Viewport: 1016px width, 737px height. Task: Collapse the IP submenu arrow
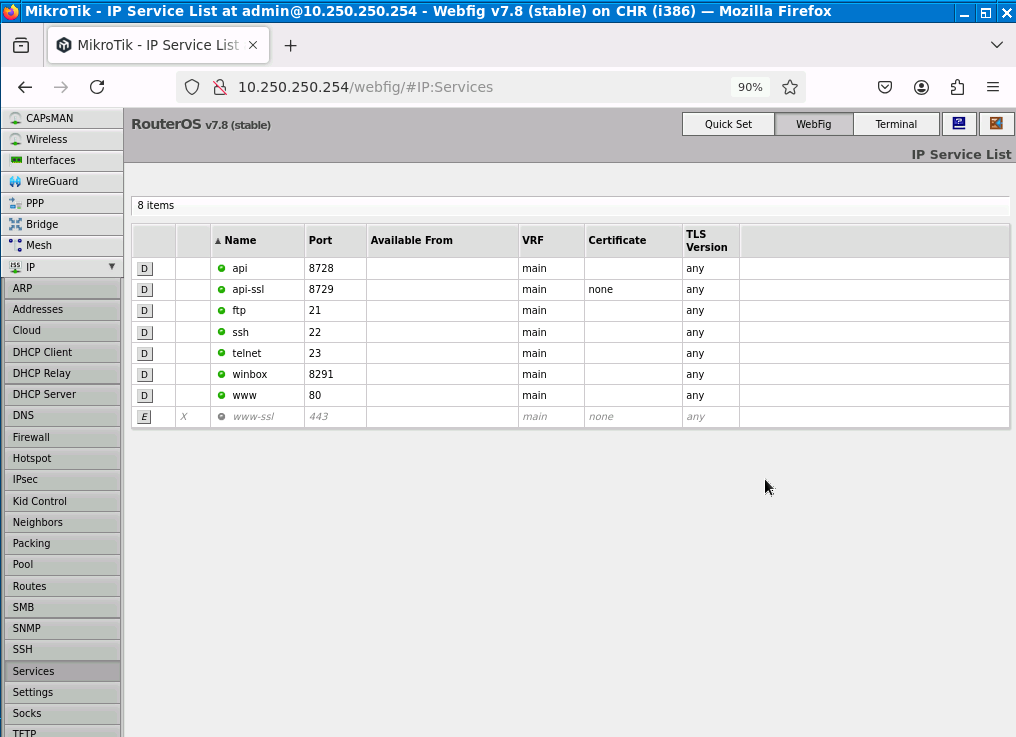111,266
